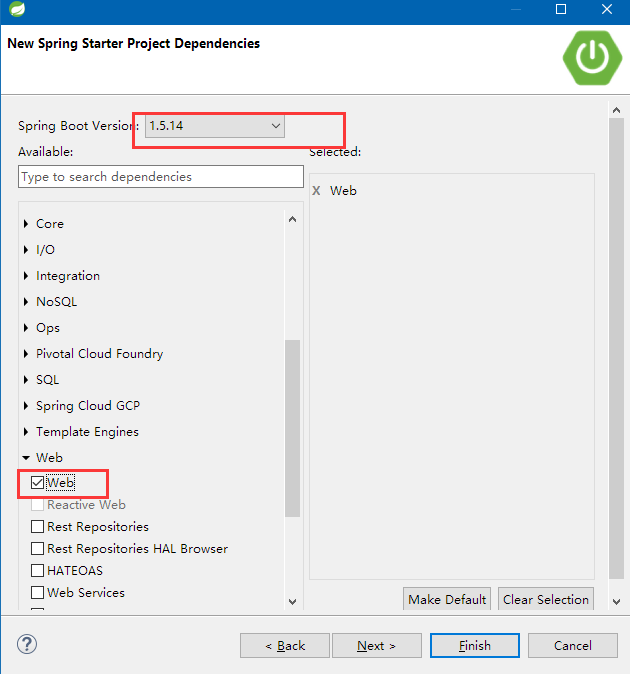Uncheck the Web dependency checkbox
The image size is (630, 674).
pyautogui.click(x=37, y=483)
